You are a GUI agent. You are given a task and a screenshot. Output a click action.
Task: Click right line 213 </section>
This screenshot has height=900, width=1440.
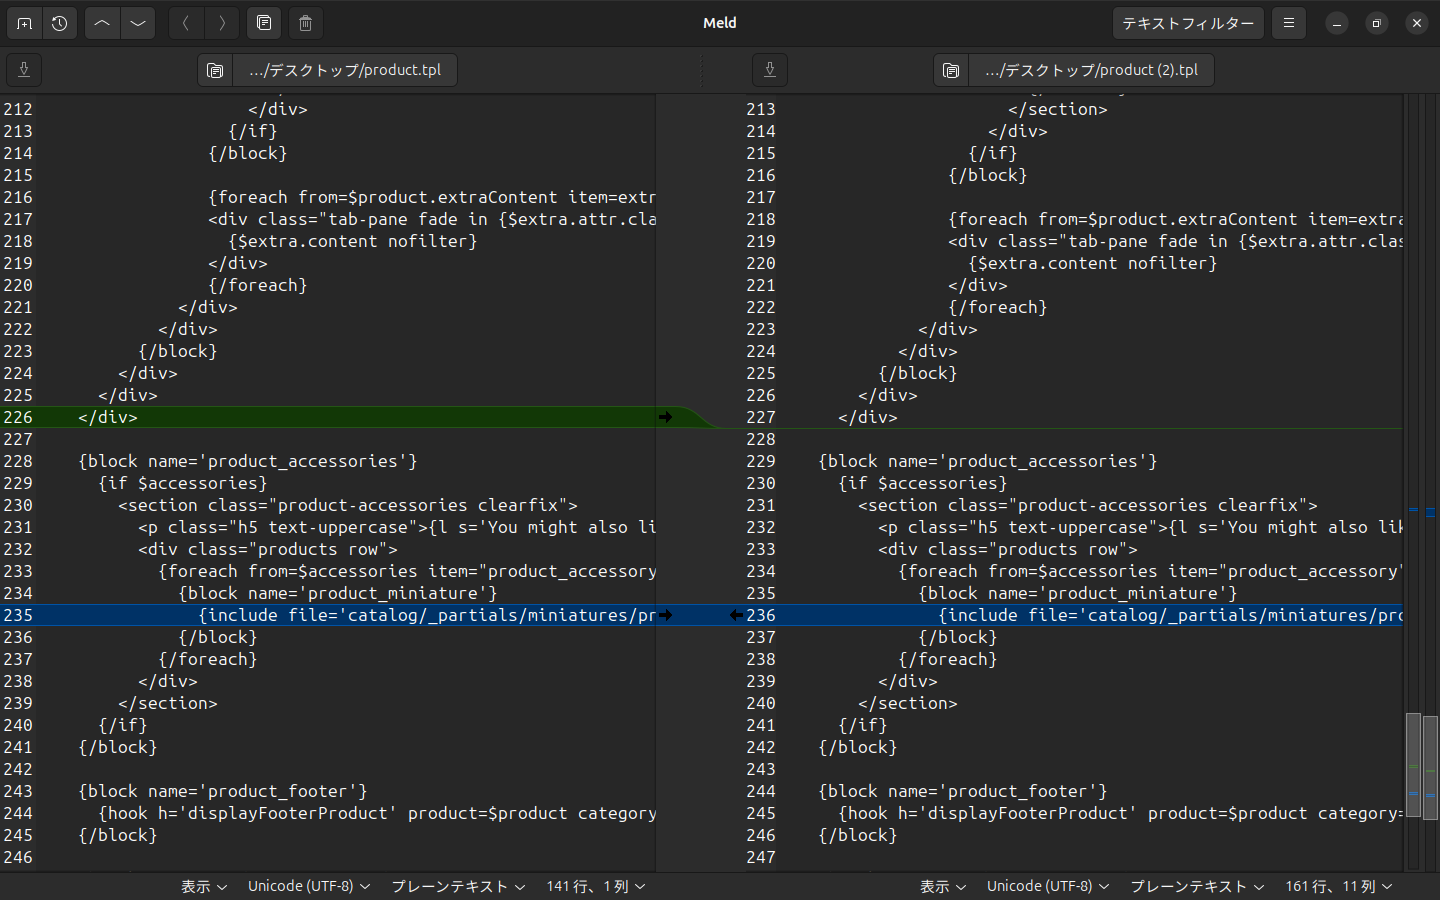[x=1058, y=109]
